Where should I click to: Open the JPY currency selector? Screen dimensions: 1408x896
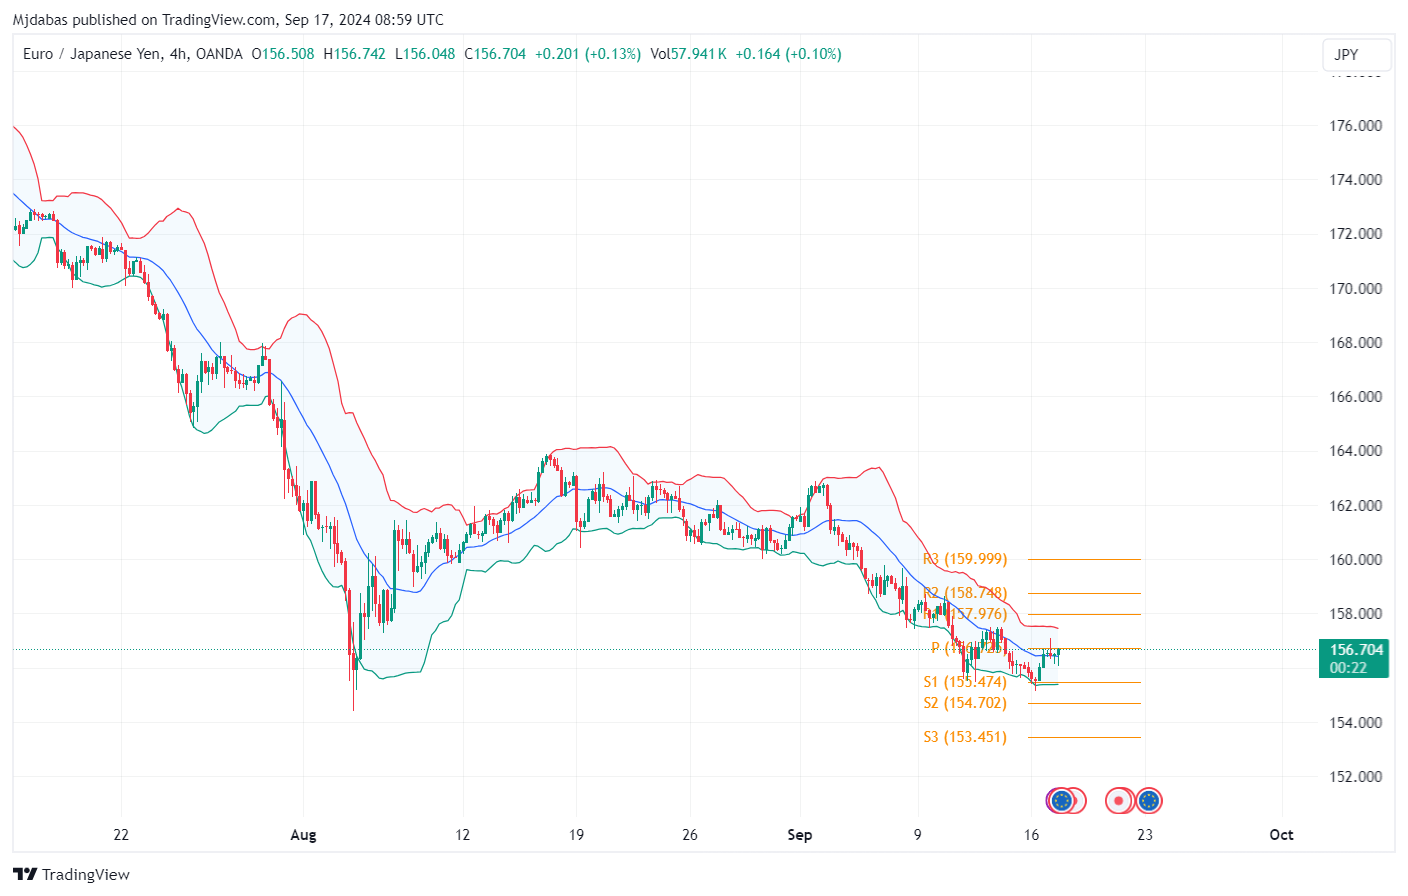(1356, 55)
